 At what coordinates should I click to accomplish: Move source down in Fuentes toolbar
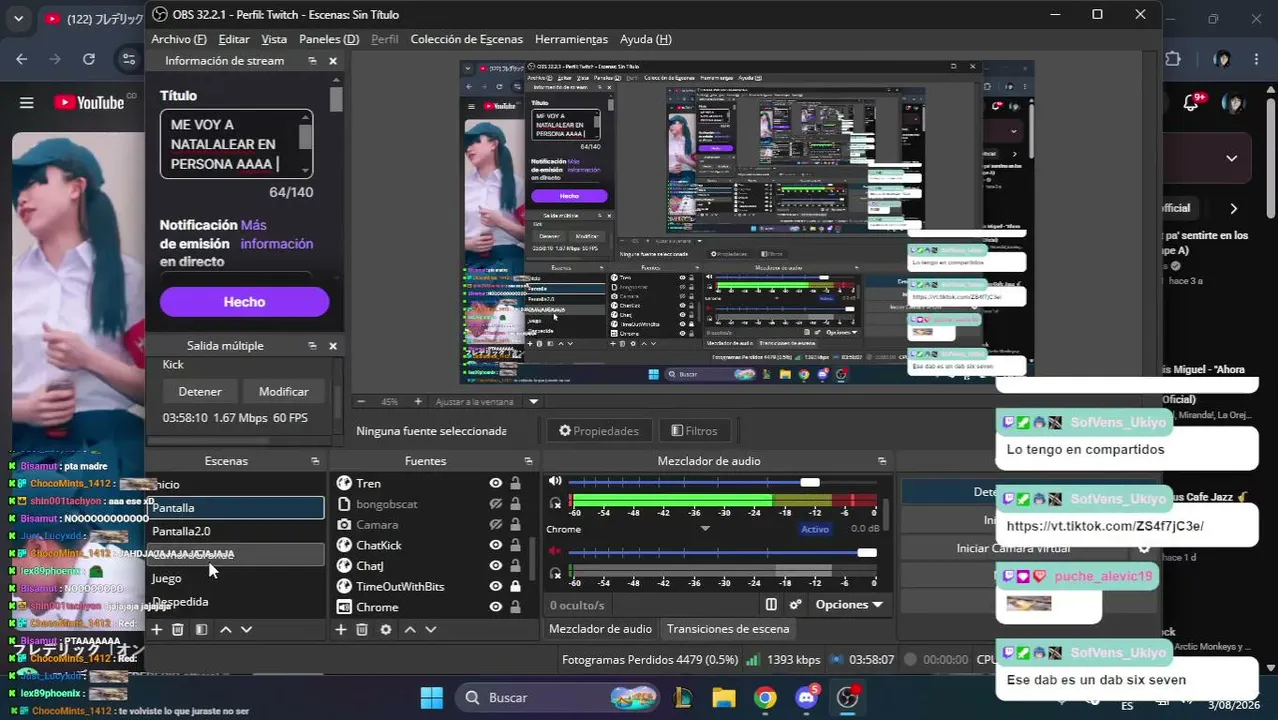(431, 629)
